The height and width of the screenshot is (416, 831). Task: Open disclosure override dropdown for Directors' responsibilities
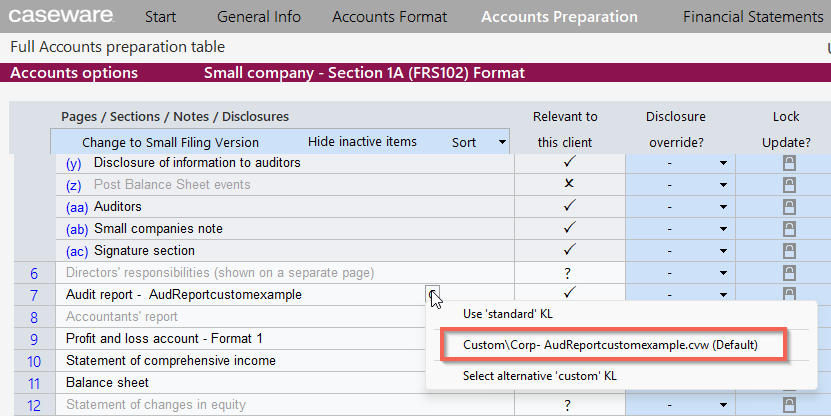point(723,273)
